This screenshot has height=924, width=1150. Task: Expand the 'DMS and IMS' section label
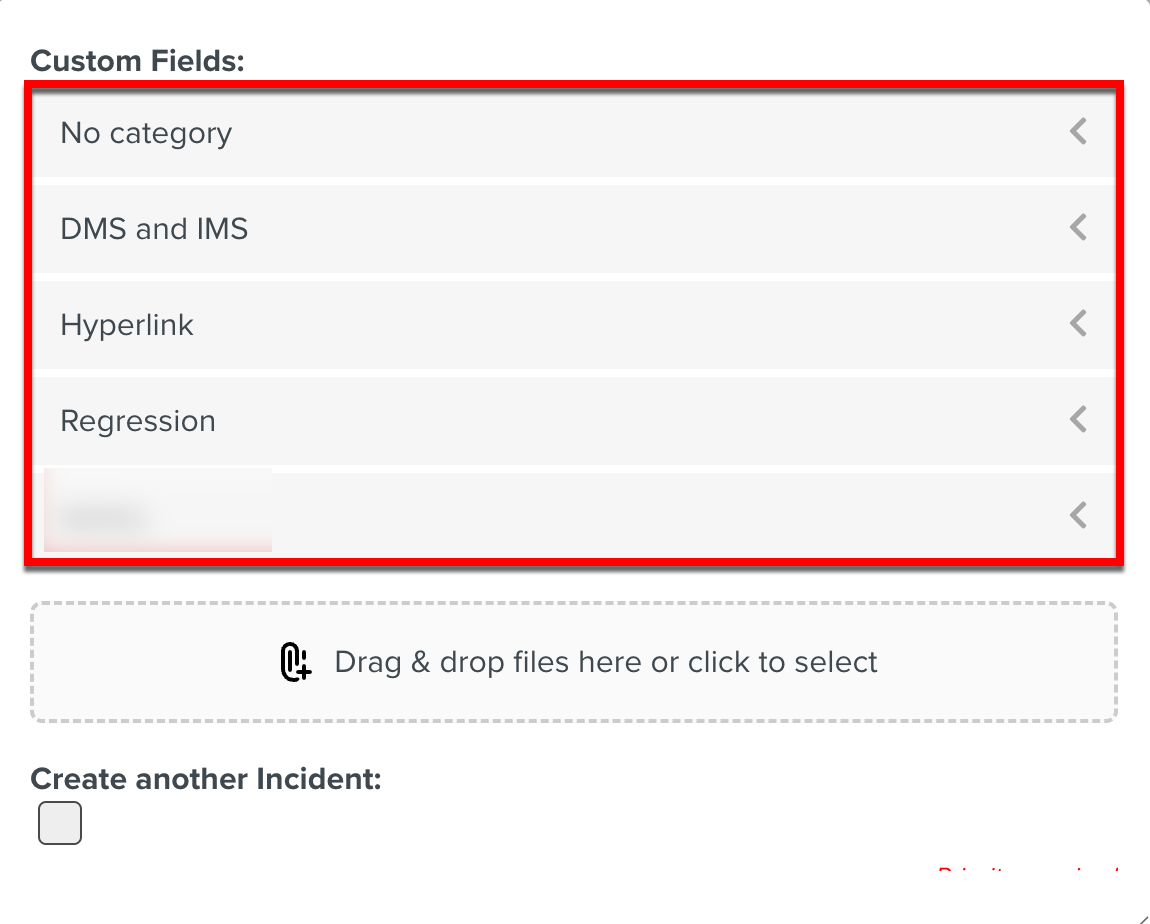[x=154, y=229]
